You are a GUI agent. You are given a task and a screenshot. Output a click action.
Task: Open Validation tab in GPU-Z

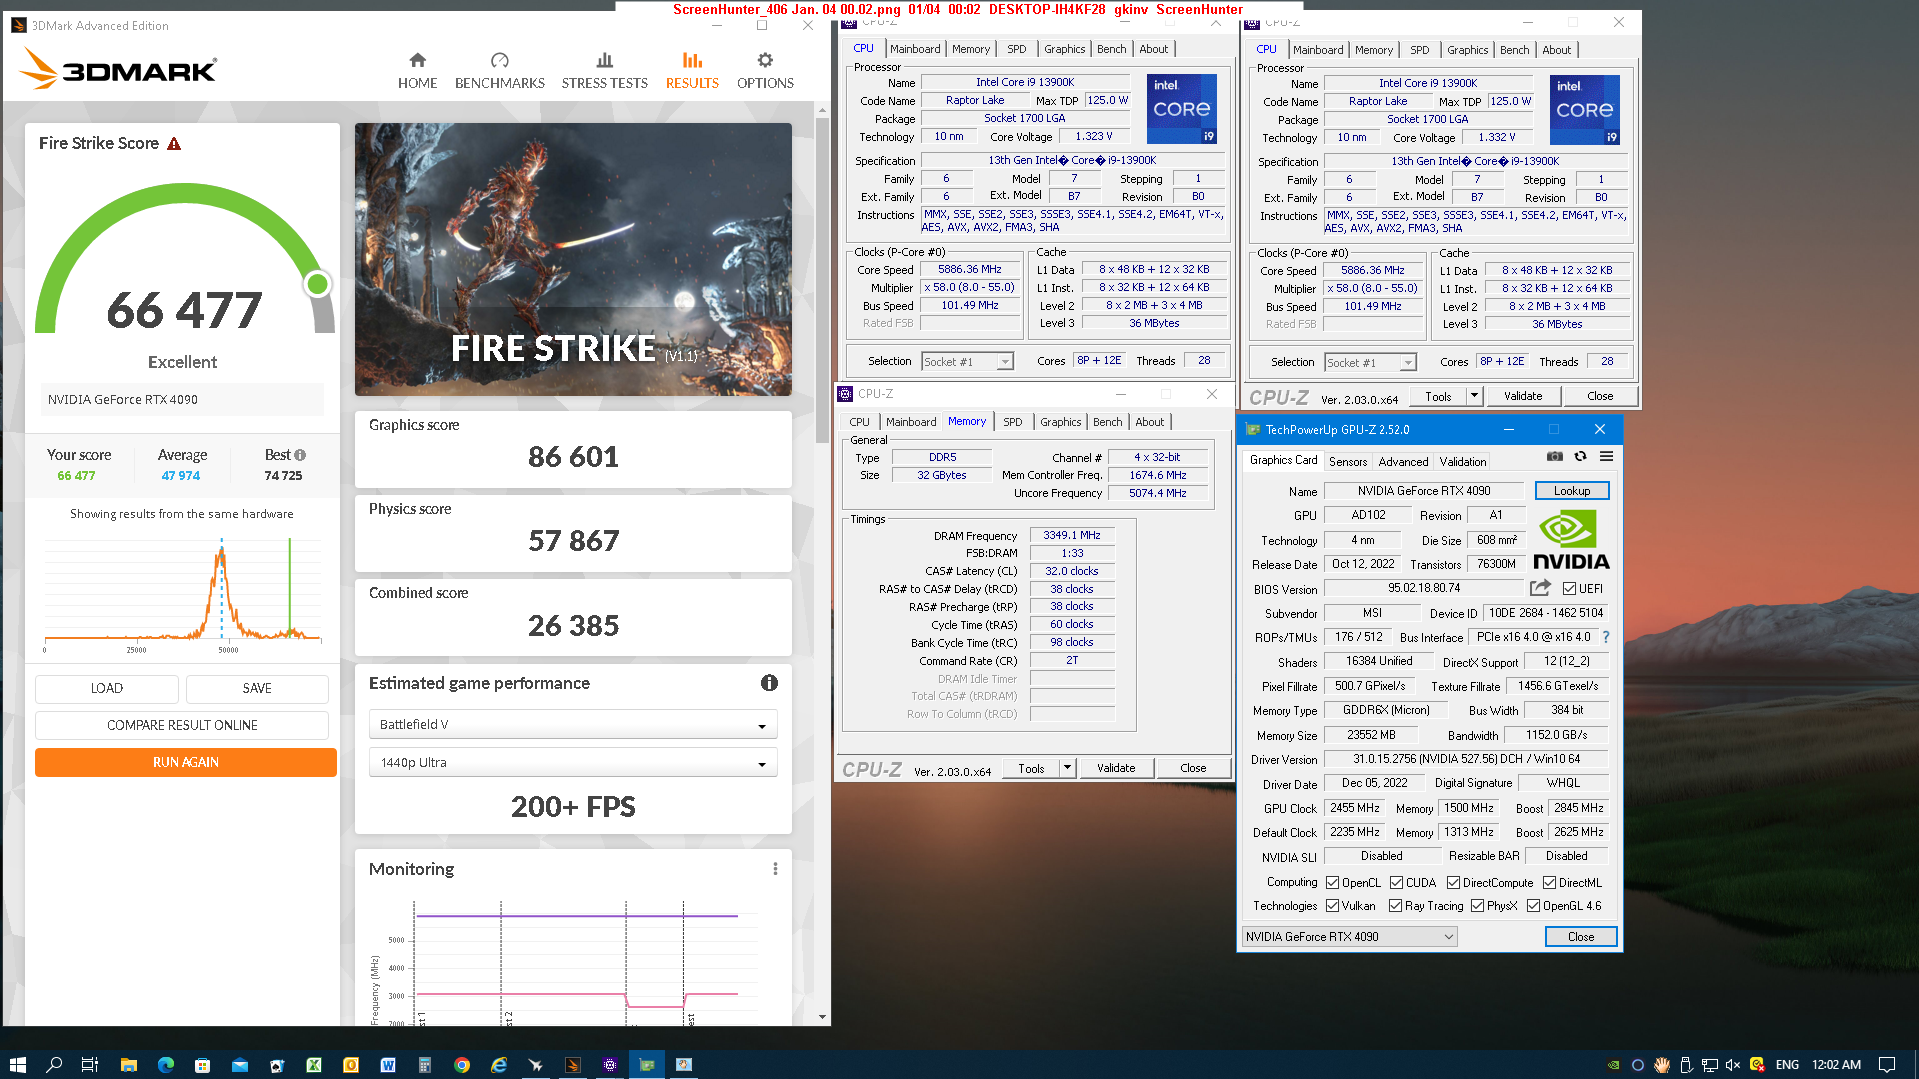pos(1462,462)
